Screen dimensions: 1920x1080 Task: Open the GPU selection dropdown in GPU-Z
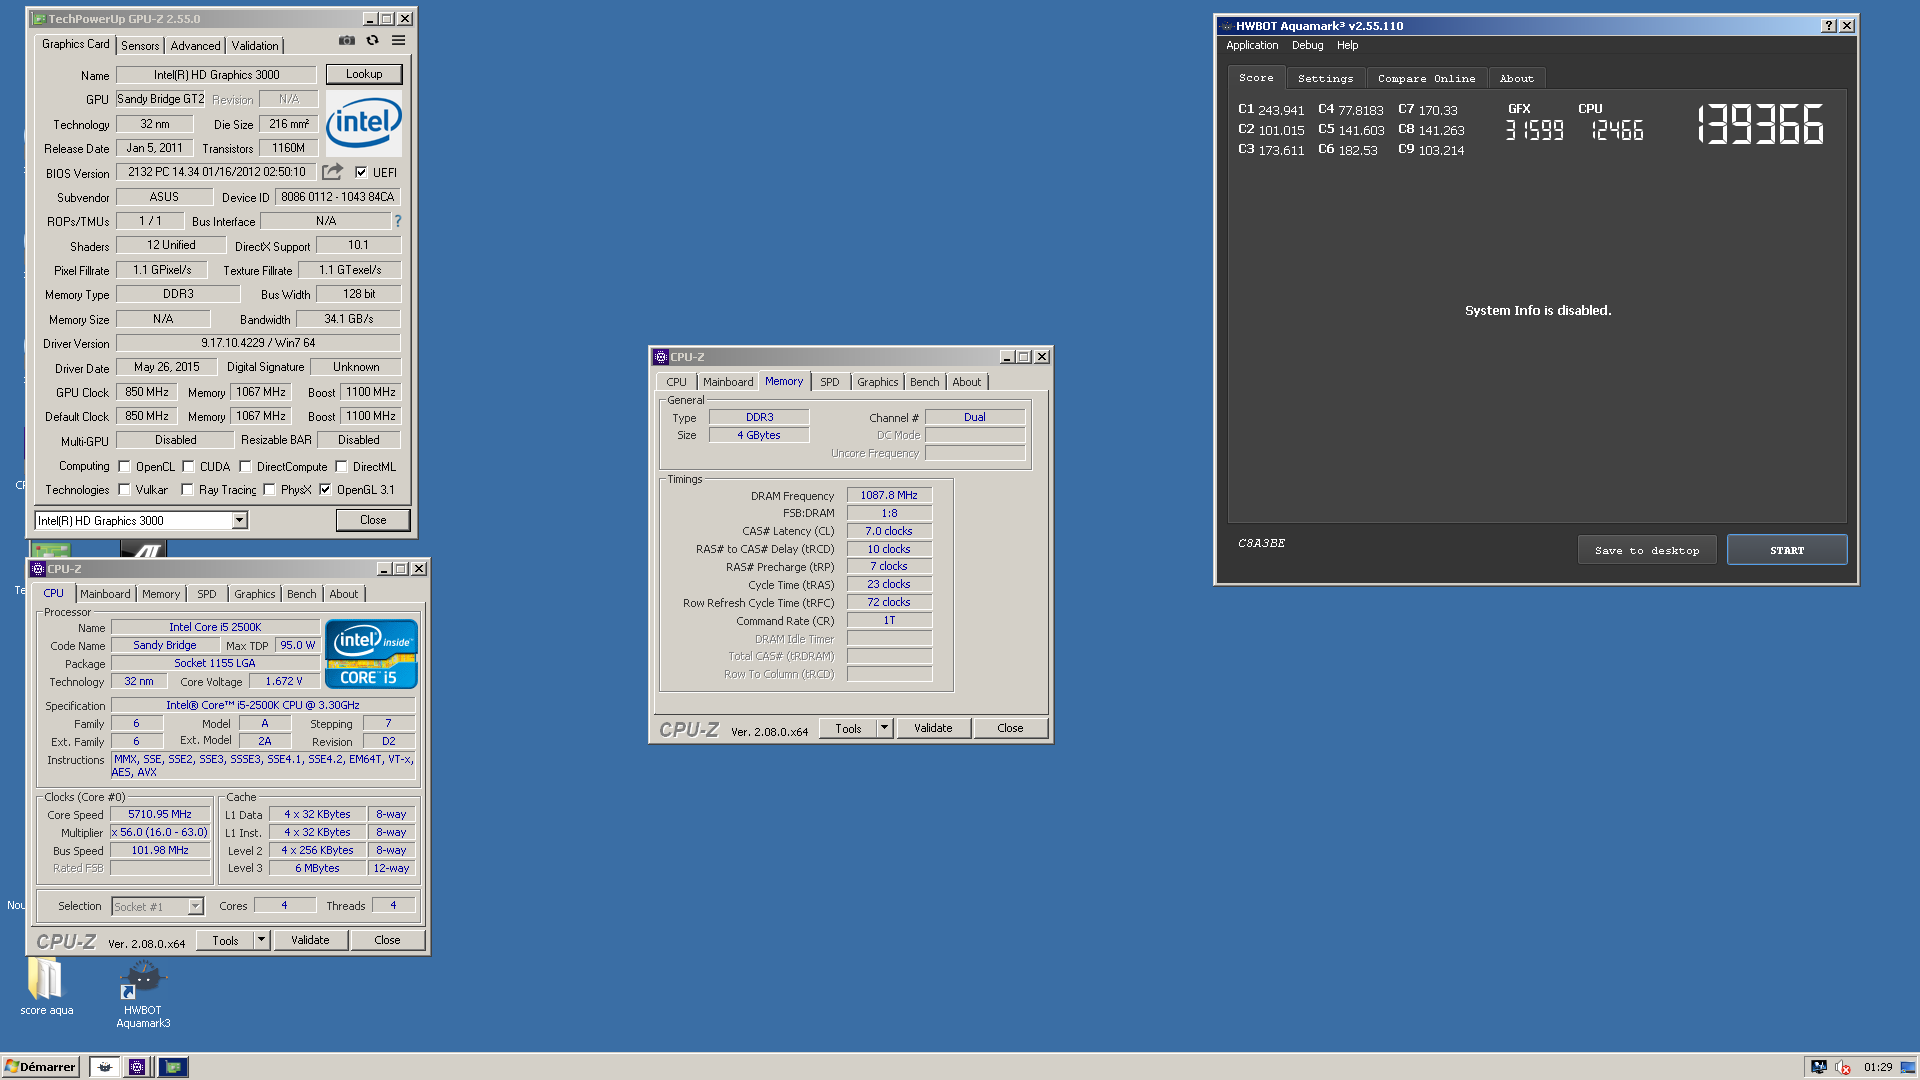click(x=239, y=520)
